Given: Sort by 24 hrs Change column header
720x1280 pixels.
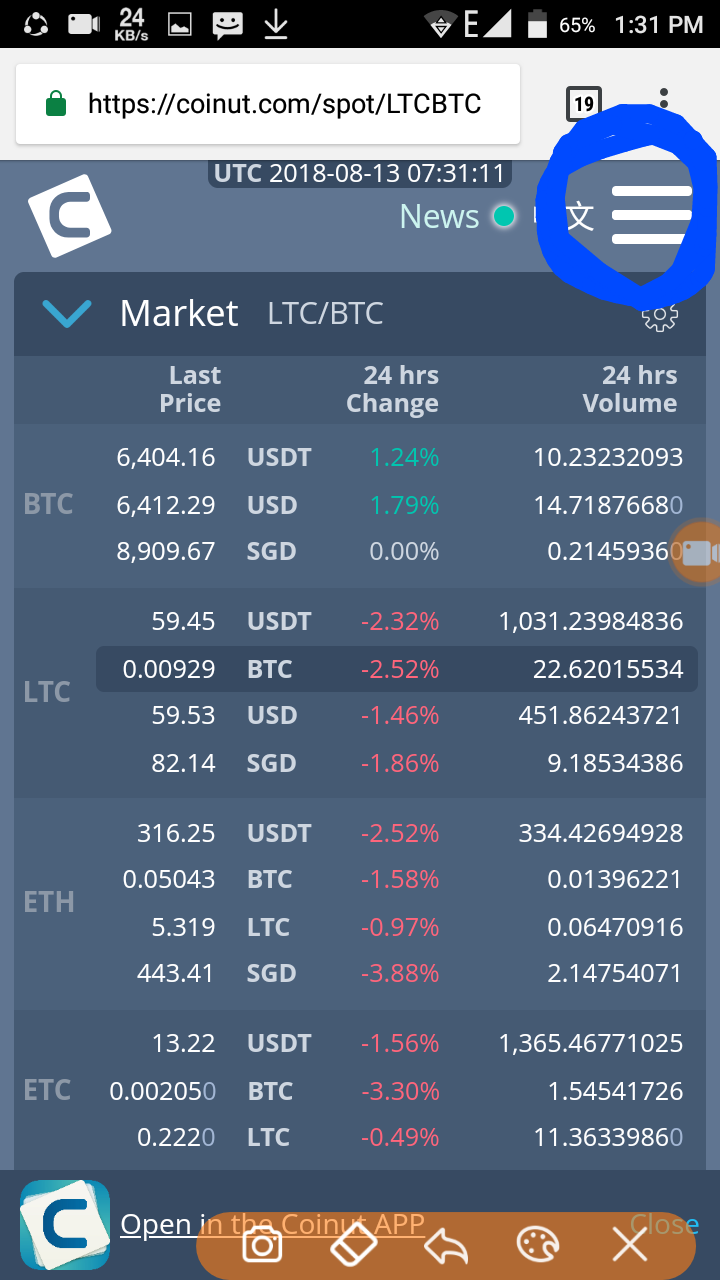Looking at the screenshot, I should [392, 389].
